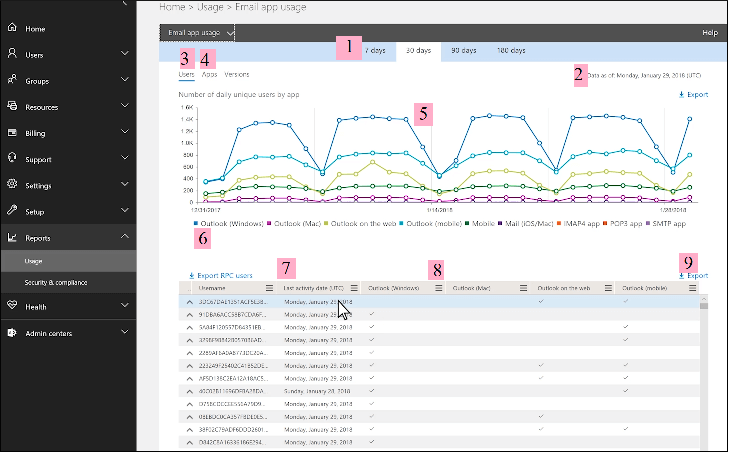Click the Resources icon in sidebar
This screenshot has width=730, height=454.
[12, 106]
